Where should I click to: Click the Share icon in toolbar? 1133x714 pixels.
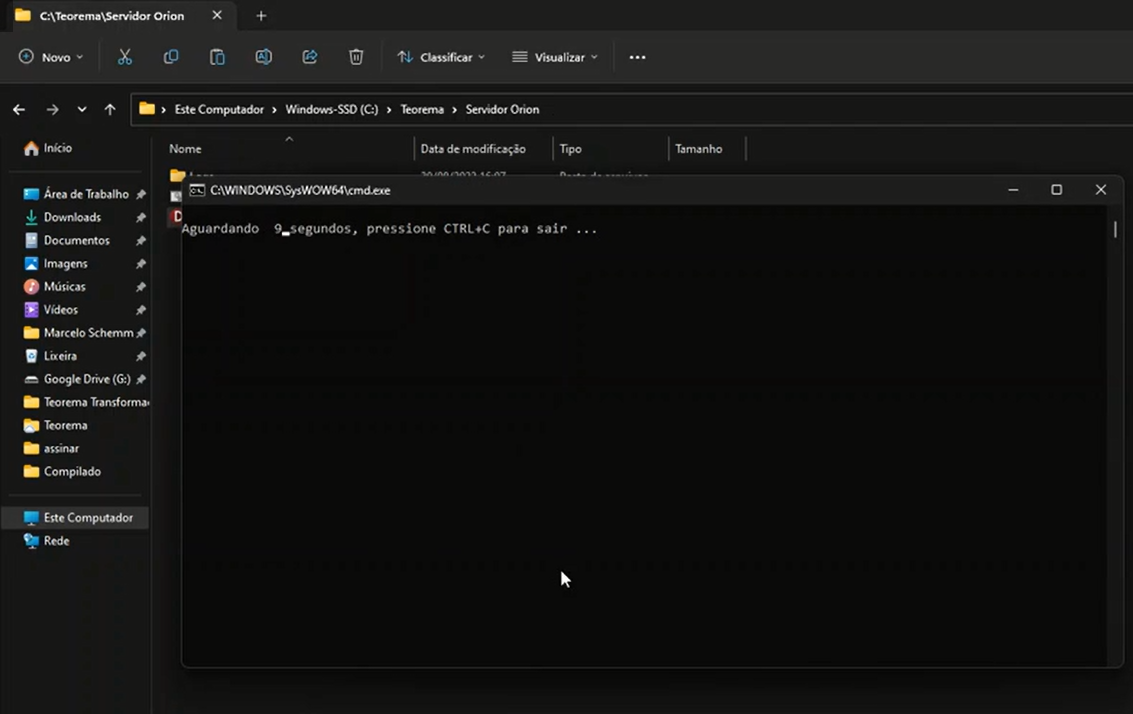click(x=310, y=57)
